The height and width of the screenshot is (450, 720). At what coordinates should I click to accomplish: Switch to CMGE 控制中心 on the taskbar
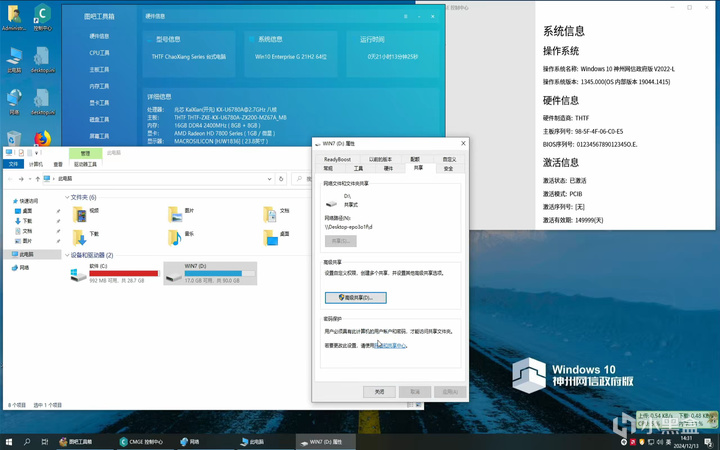[145, 442]
